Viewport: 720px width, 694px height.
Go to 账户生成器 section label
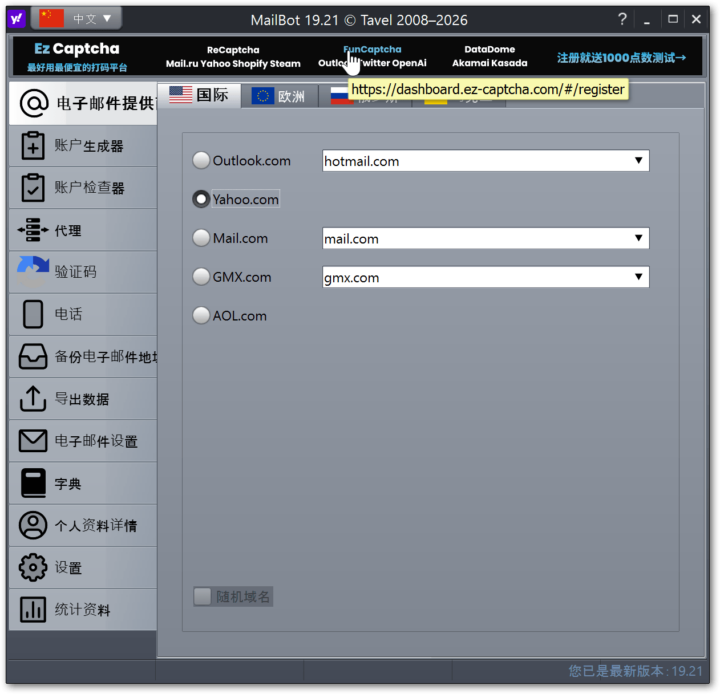coord(89,146)
